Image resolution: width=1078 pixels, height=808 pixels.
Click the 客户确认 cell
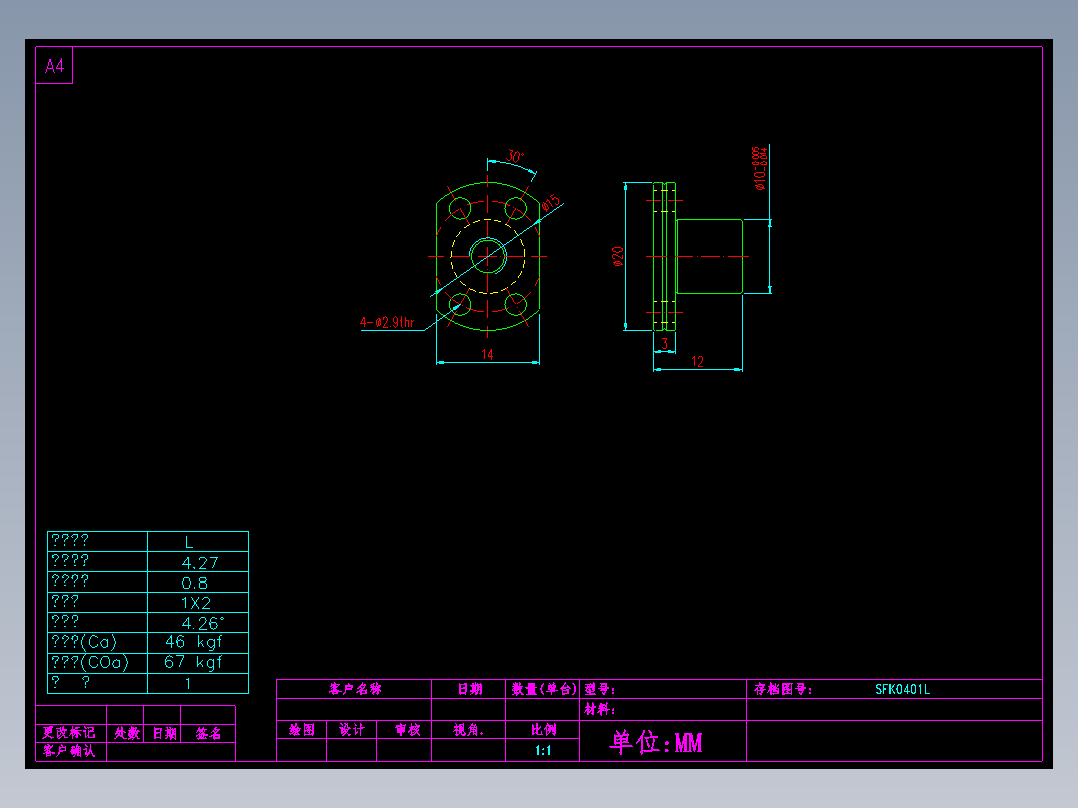coord(69,751)
